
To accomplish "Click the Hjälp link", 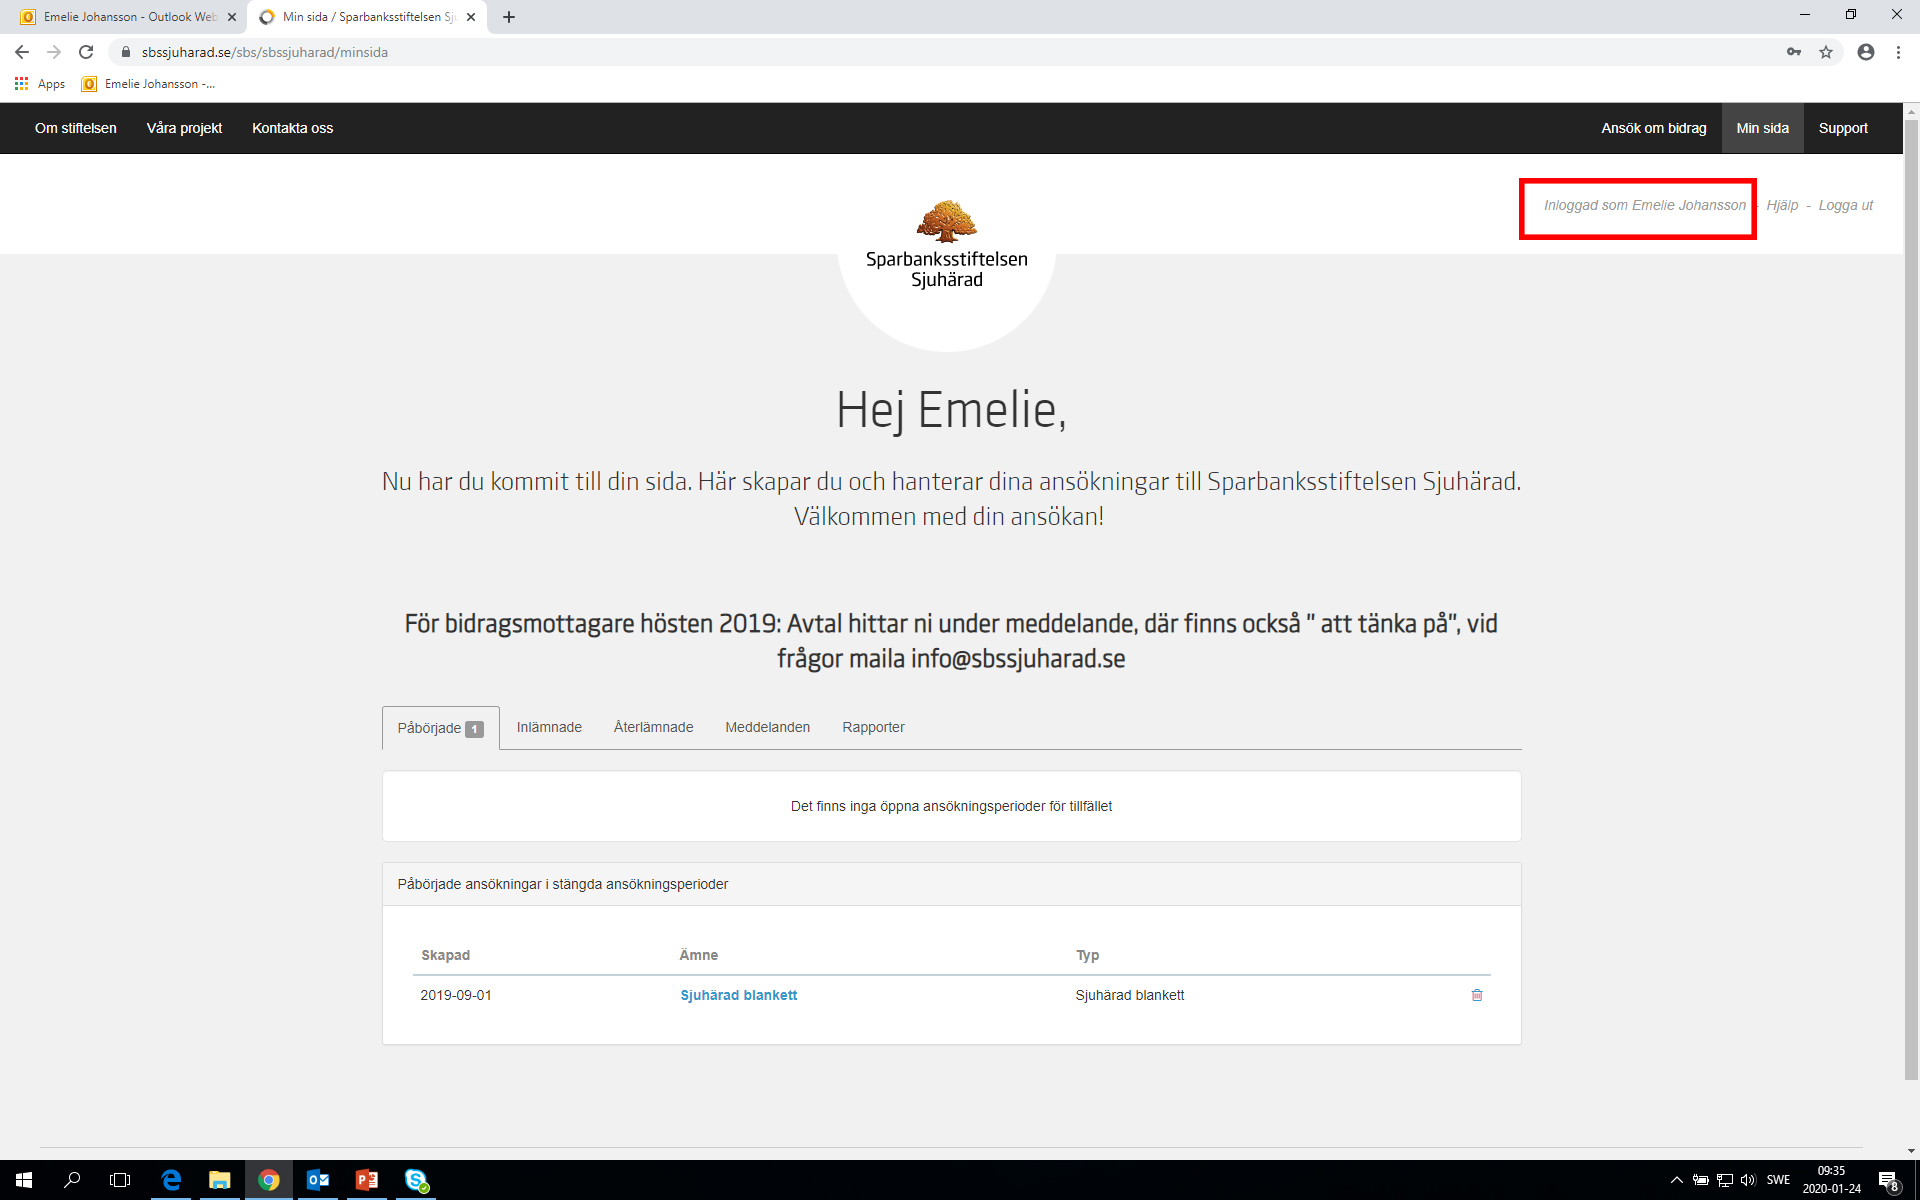I will coord(1782,205).
